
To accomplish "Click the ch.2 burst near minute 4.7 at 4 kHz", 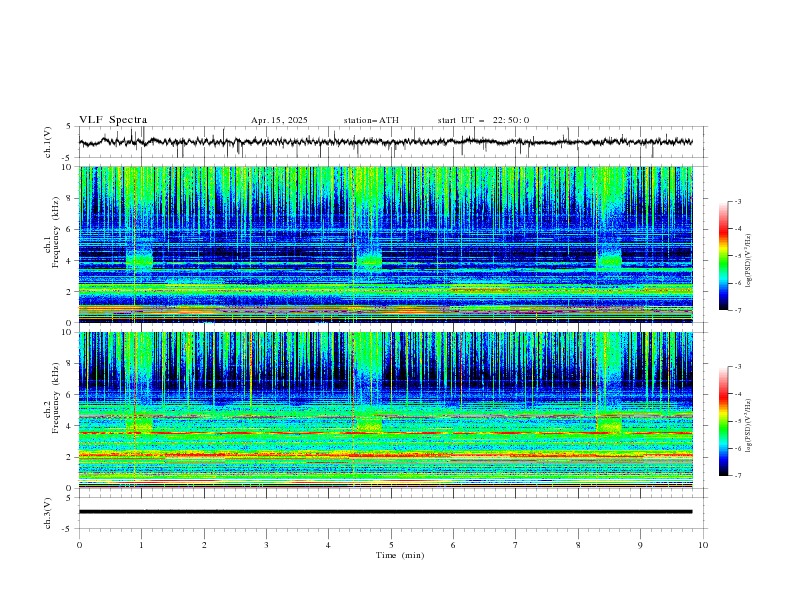I will pyautogui.click(x=370, y=423).
